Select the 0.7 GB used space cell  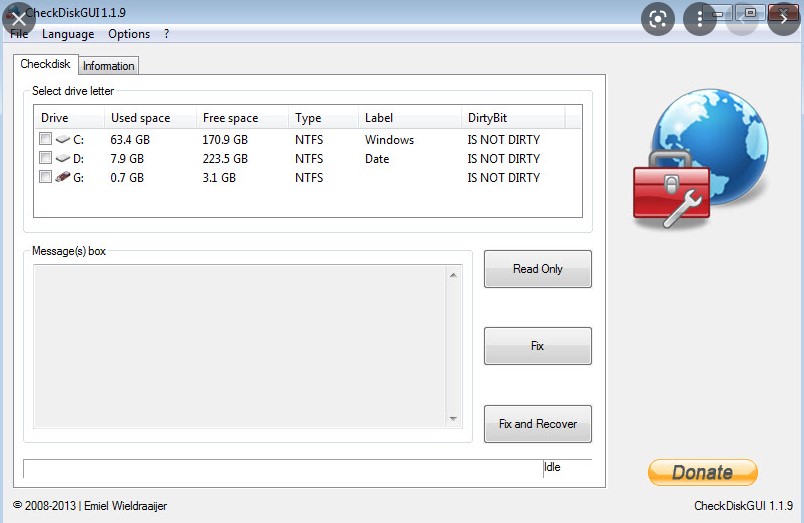(127, 177)
